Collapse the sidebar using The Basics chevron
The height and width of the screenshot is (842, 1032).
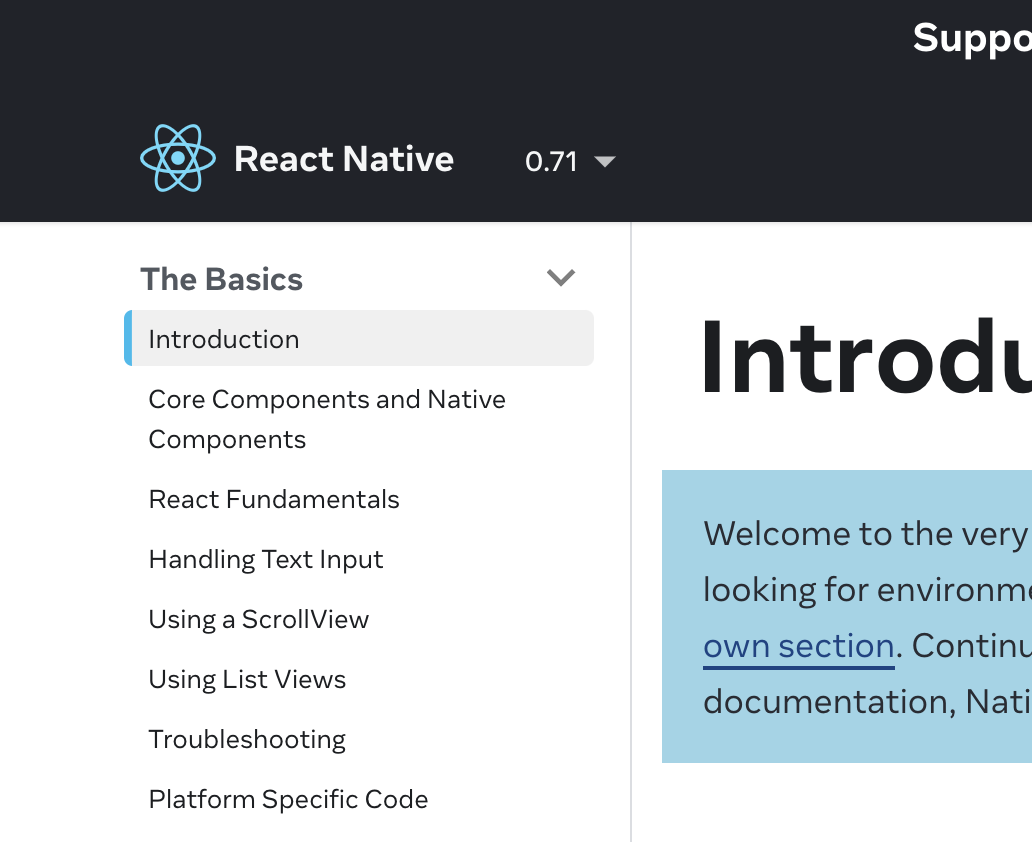(x=561, y=278)
